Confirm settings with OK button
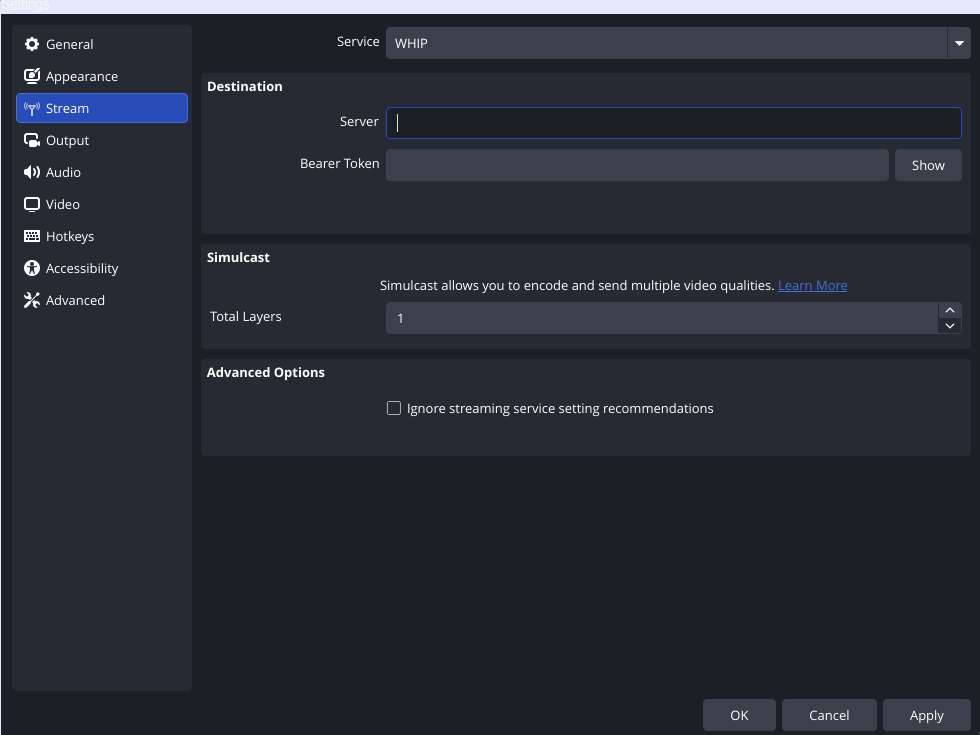 click(739, 715)
